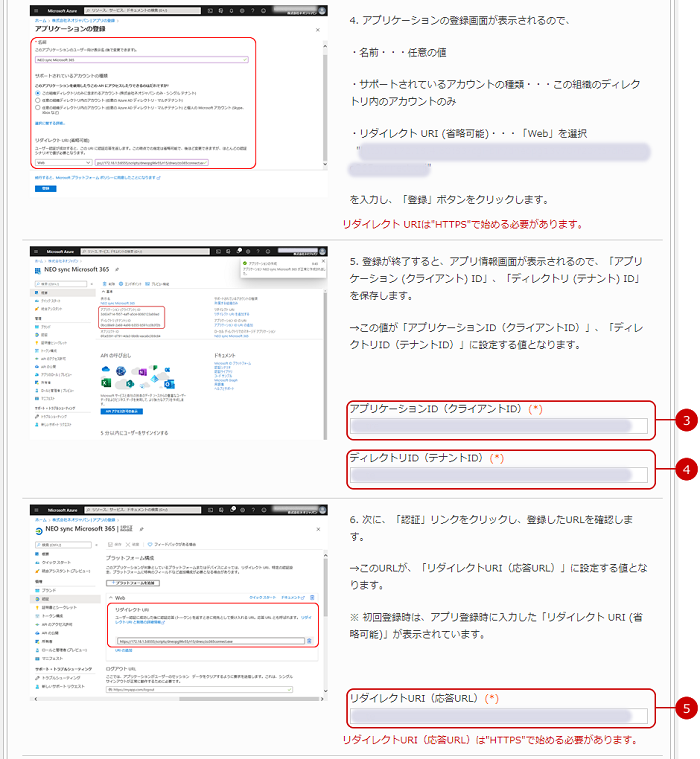Screen dimensions: 700x759
Task: Click the Directory ID (Tenant ID) input field
Action: 497,475
